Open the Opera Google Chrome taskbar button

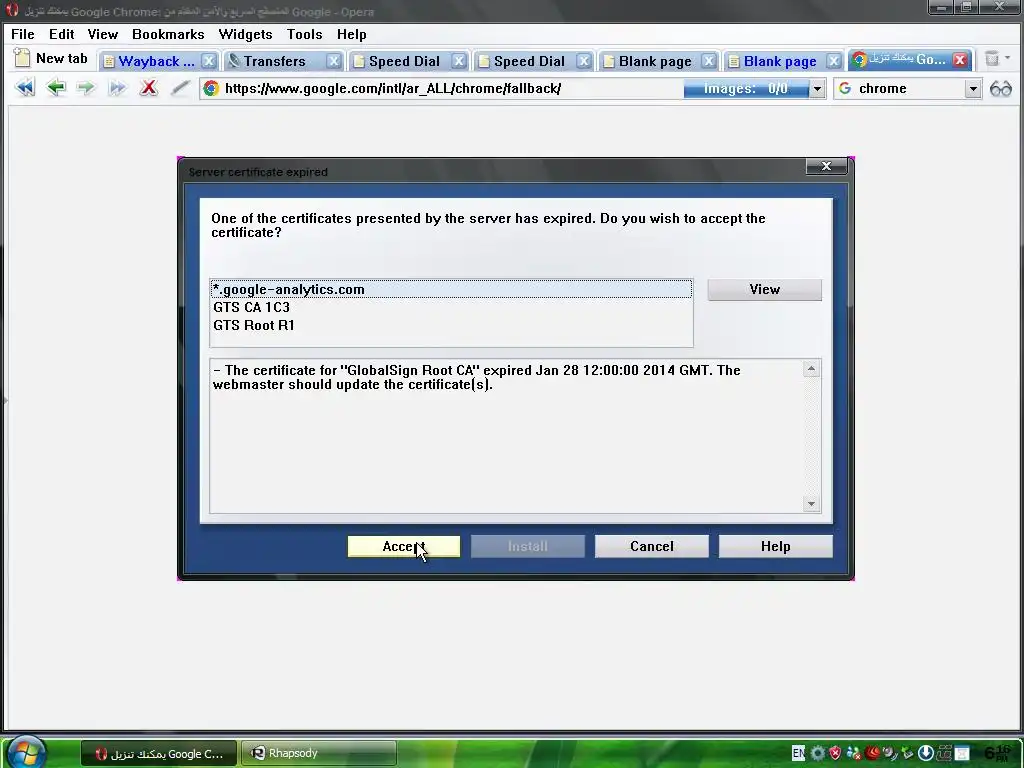(159, 753)
